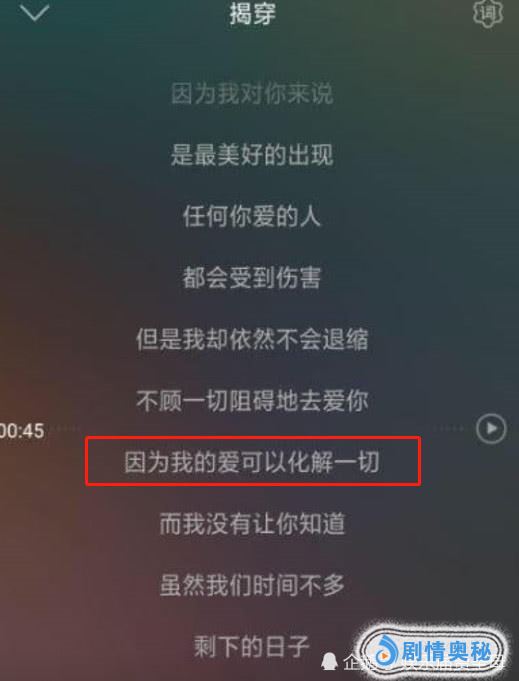The width and height of the screenshot is (519, 681).
Task: Click the 00:45 timestamp marker
Action: pyautogui.click(x=22, y=431)
